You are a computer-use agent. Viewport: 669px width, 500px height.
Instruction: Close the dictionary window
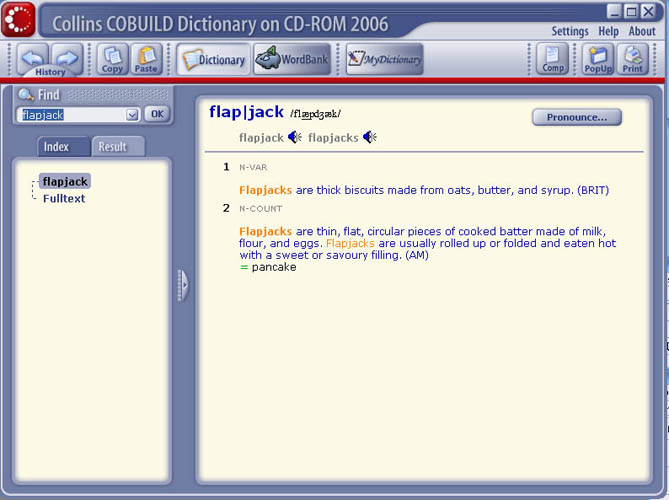pyautogui.click(x=649, y=12)
